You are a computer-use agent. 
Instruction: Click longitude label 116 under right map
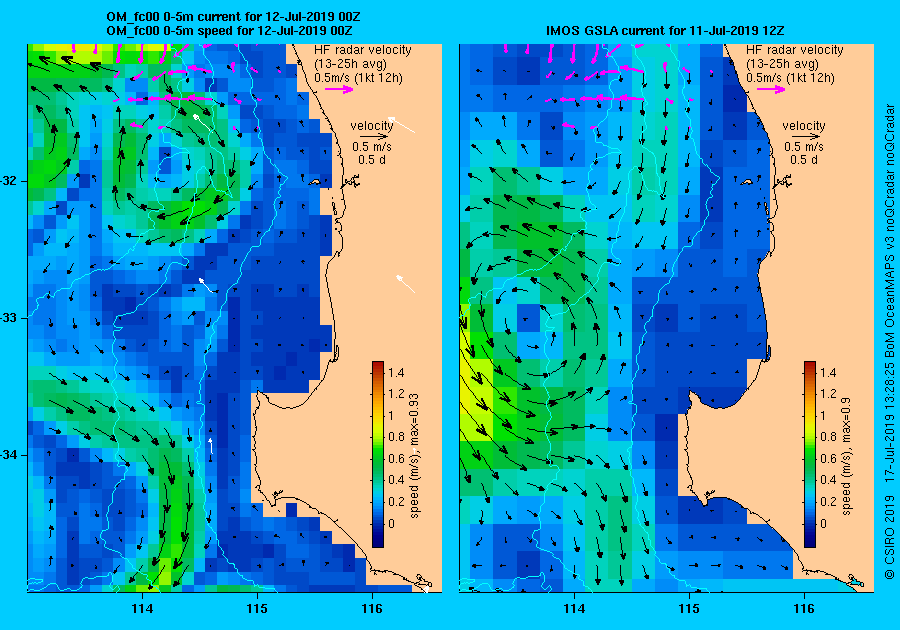(x=804, y=609)
